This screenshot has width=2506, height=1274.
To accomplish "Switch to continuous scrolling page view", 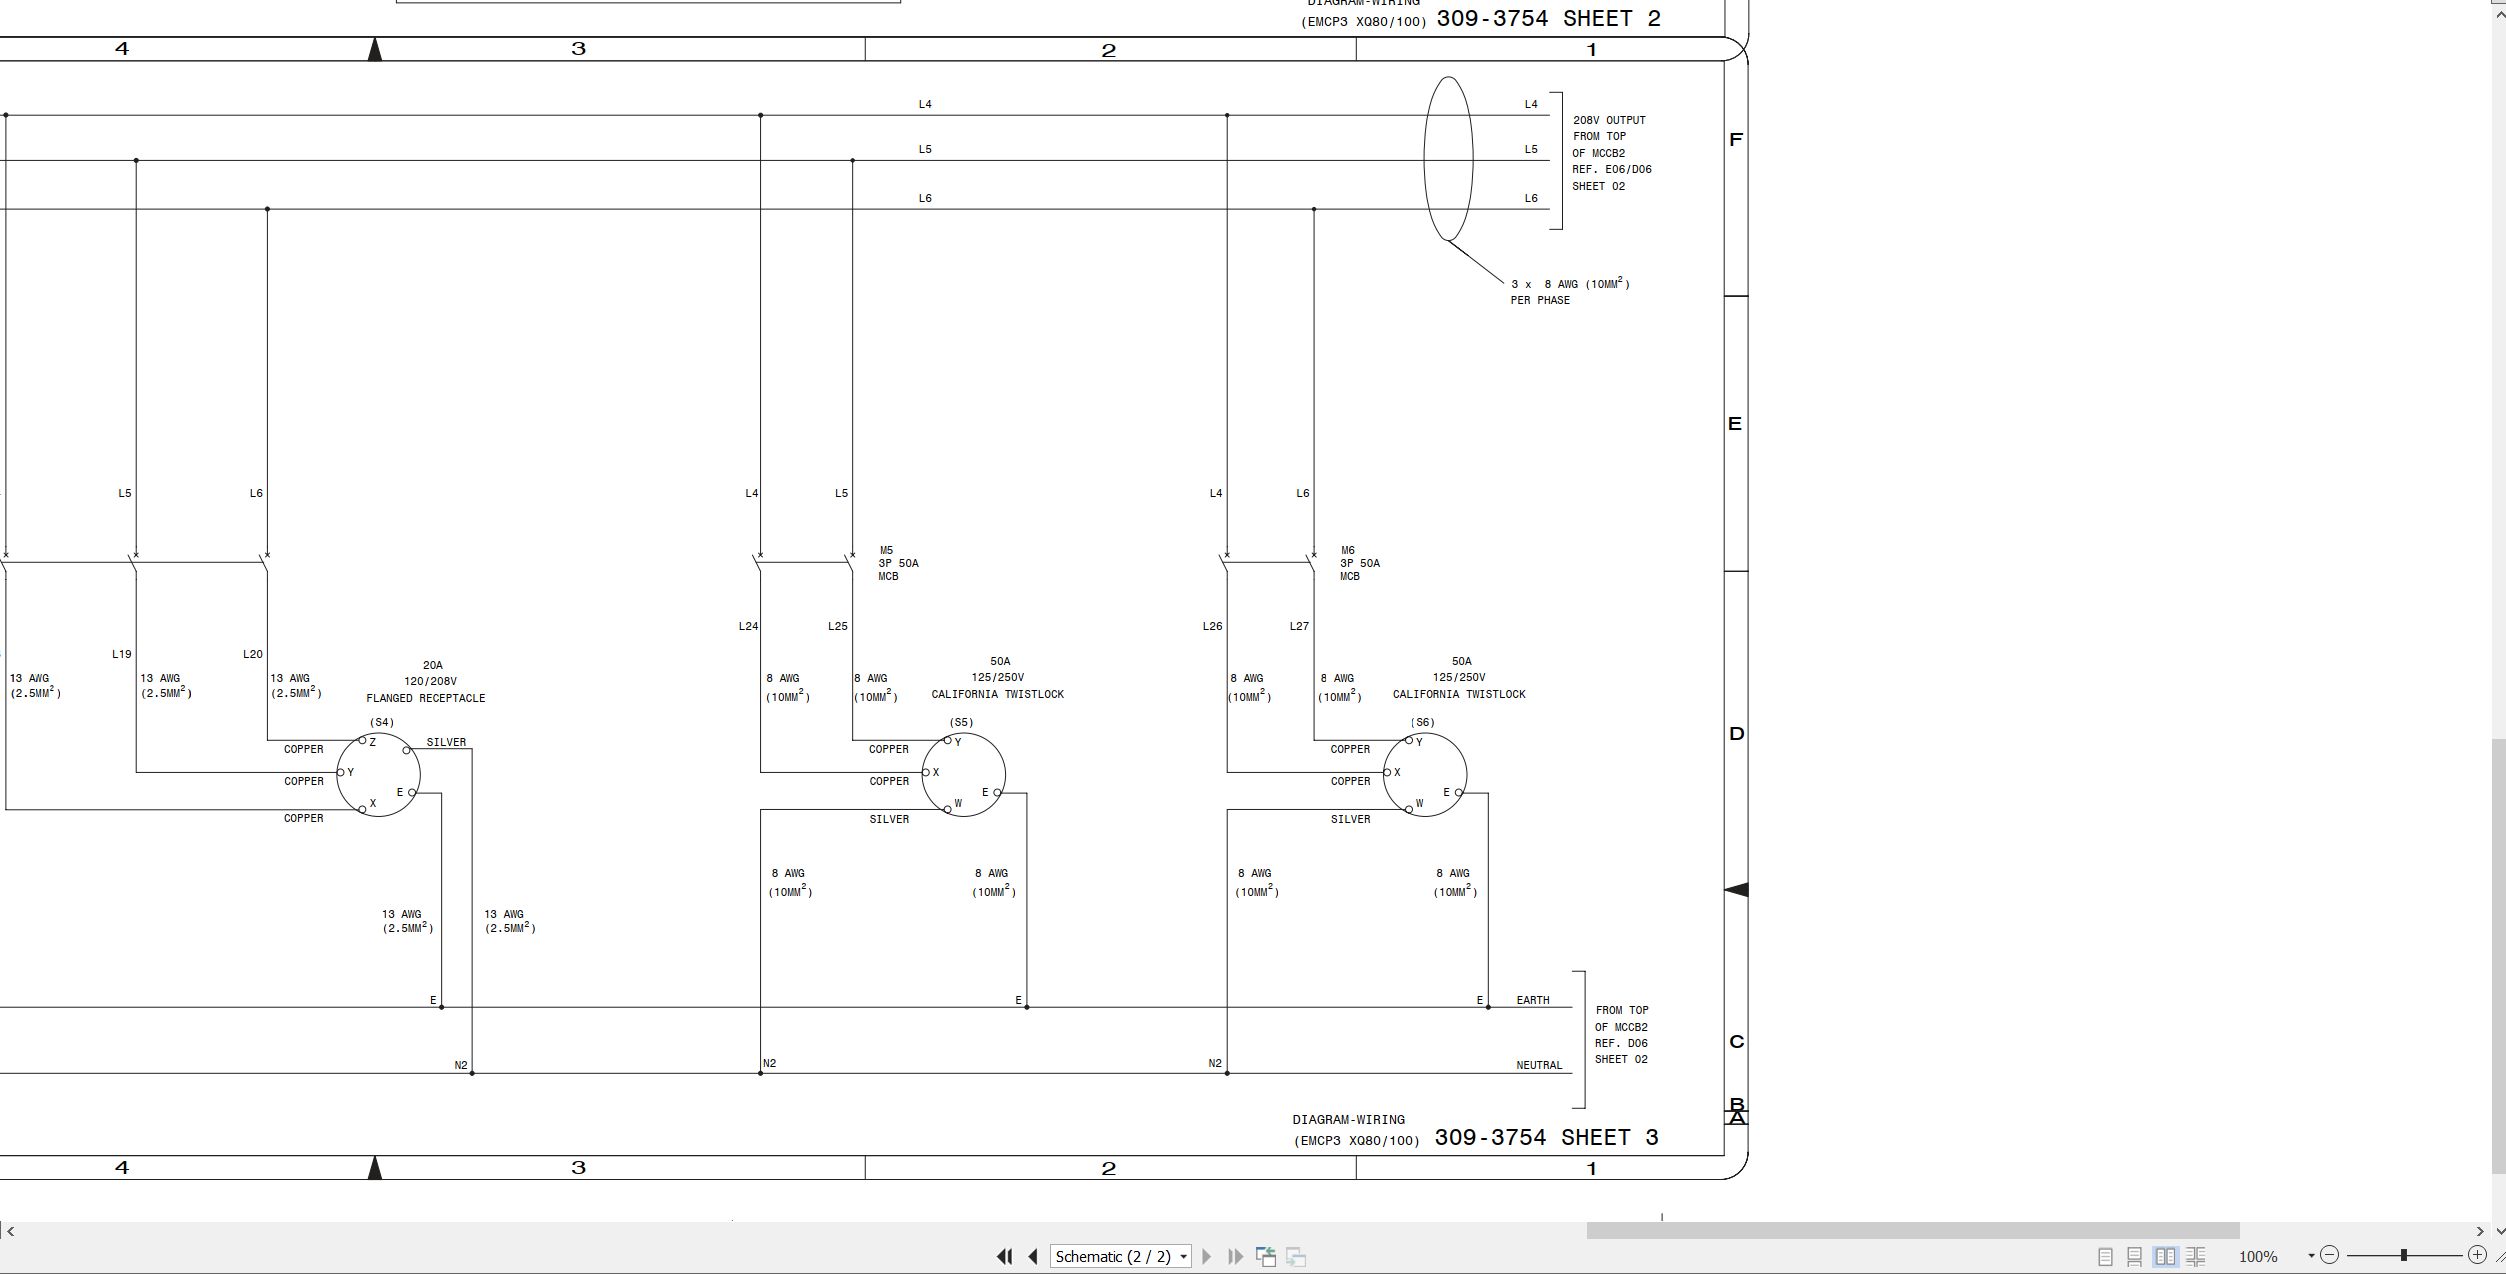I will (2134, 1256).
